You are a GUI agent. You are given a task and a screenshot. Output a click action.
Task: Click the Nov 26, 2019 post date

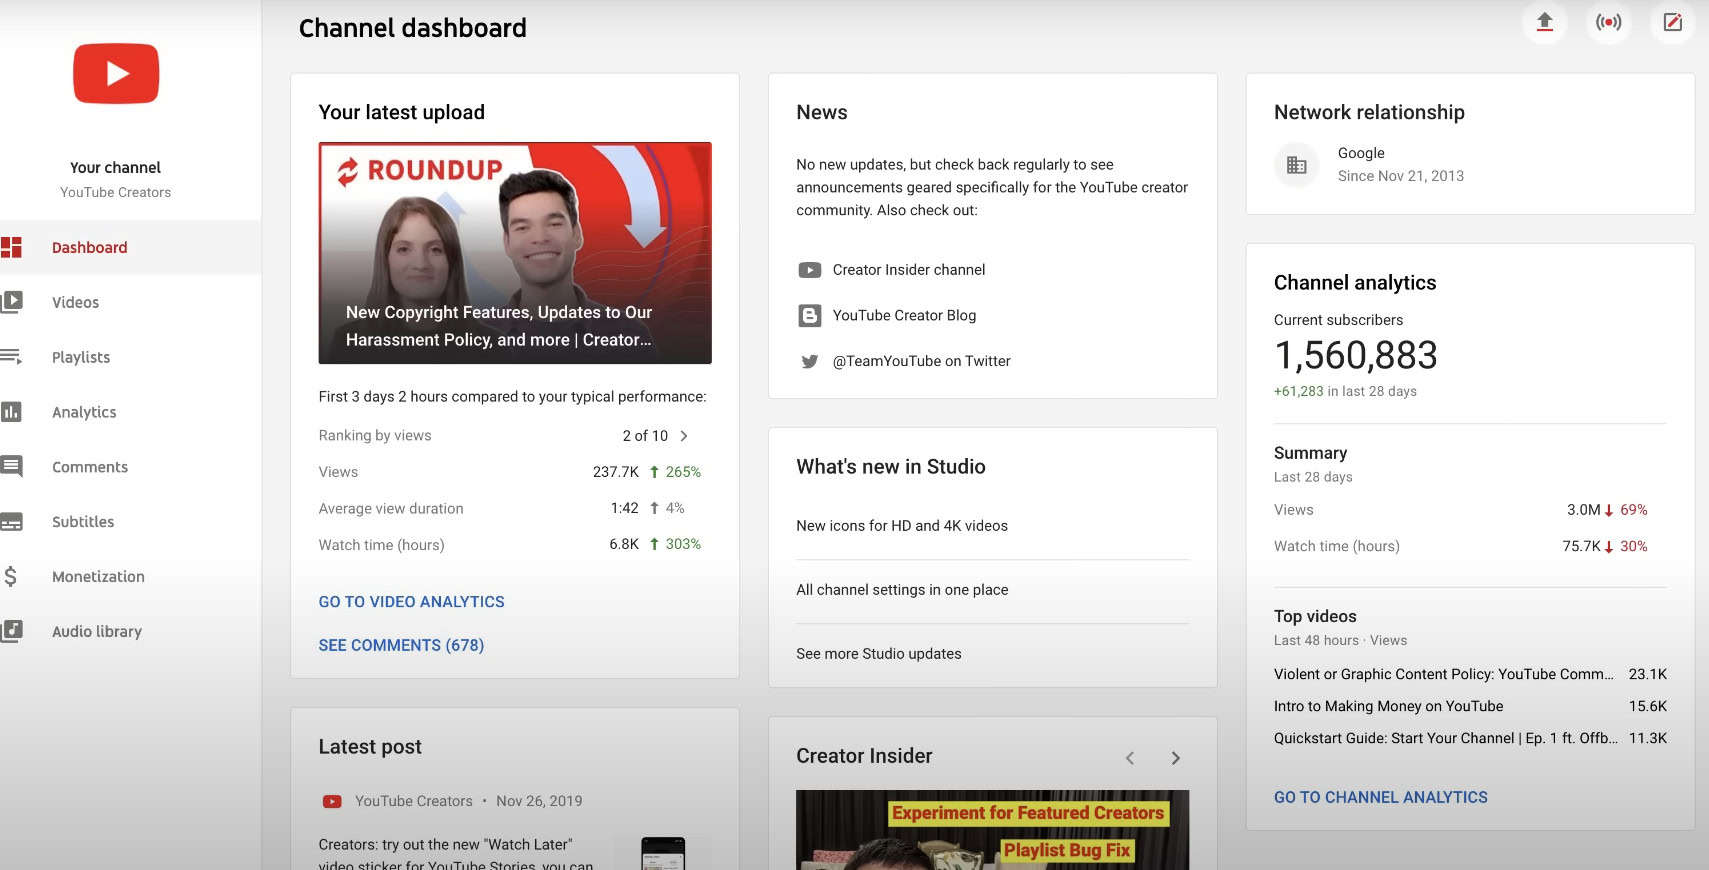point(539,801)
